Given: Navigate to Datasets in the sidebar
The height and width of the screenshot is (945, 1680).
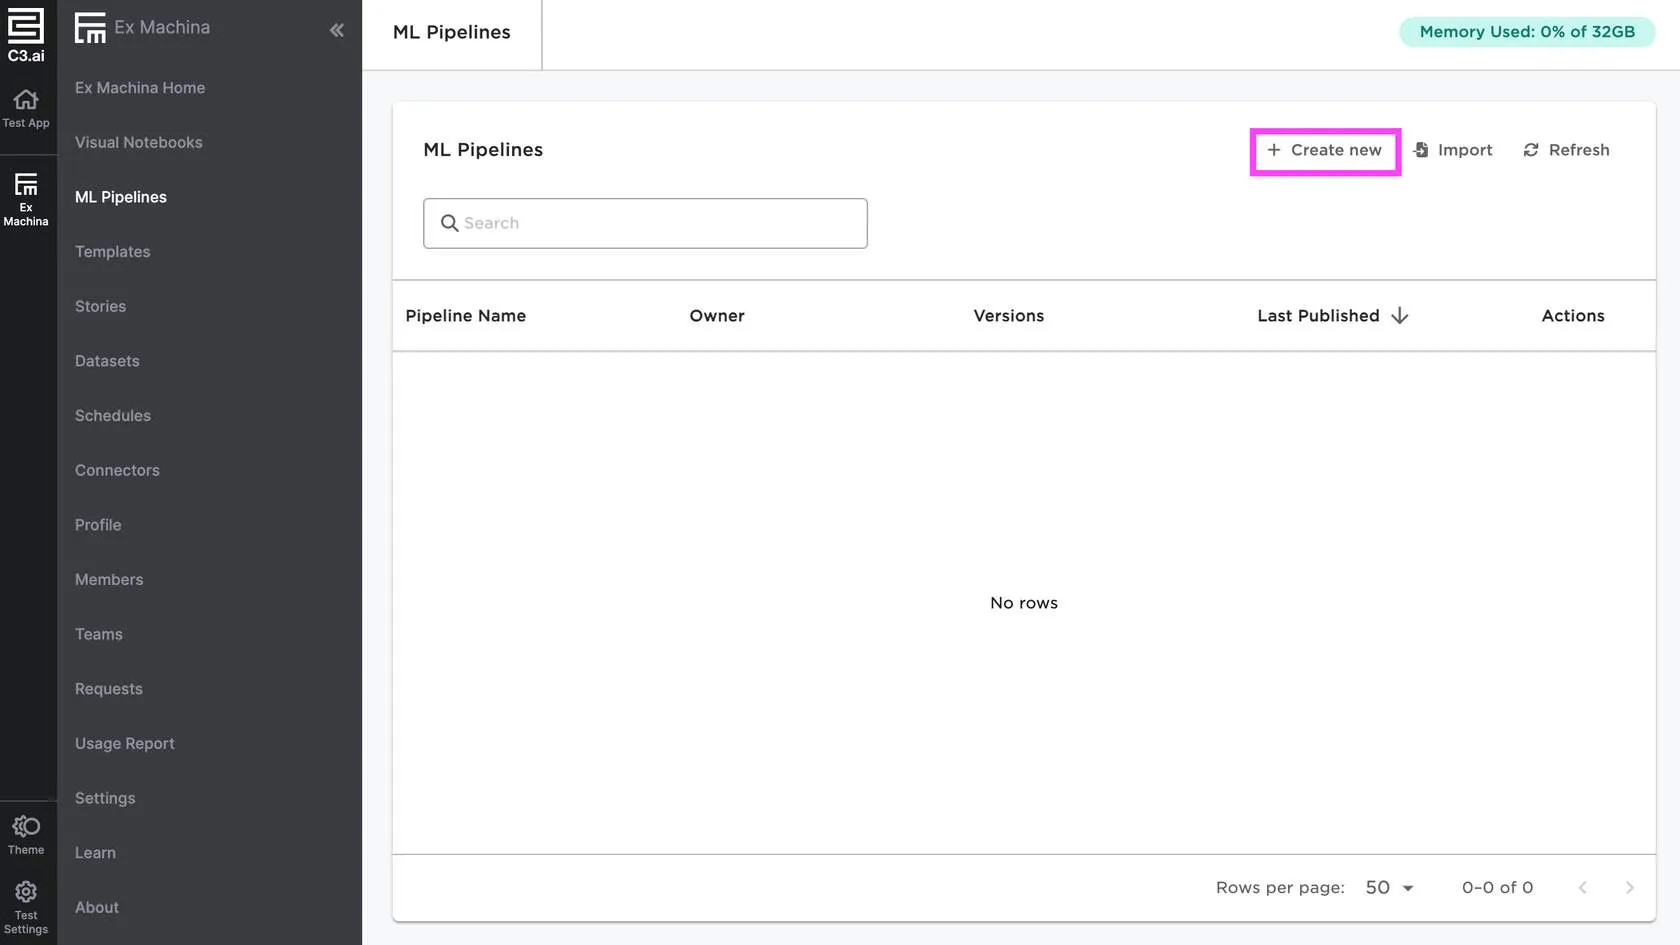Looking at the screenshot, I should (107, 361).
